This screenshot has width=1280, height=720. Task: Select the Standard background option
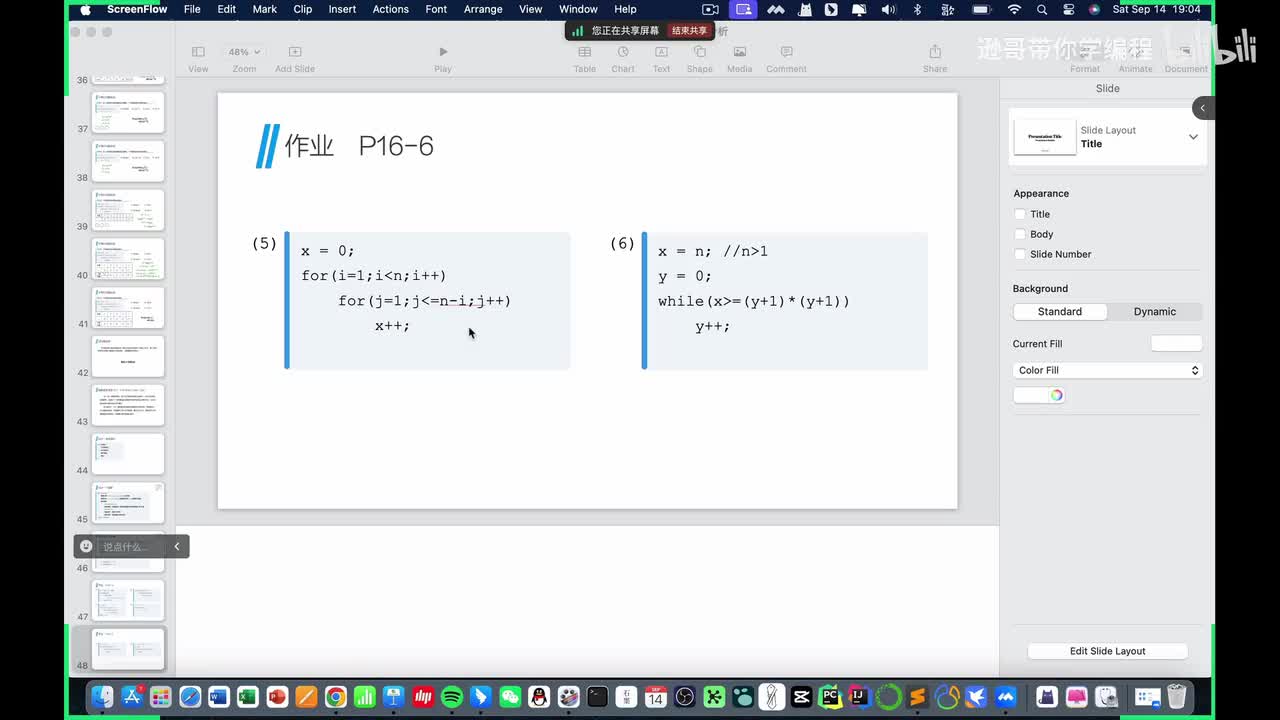coord(1060,312)
